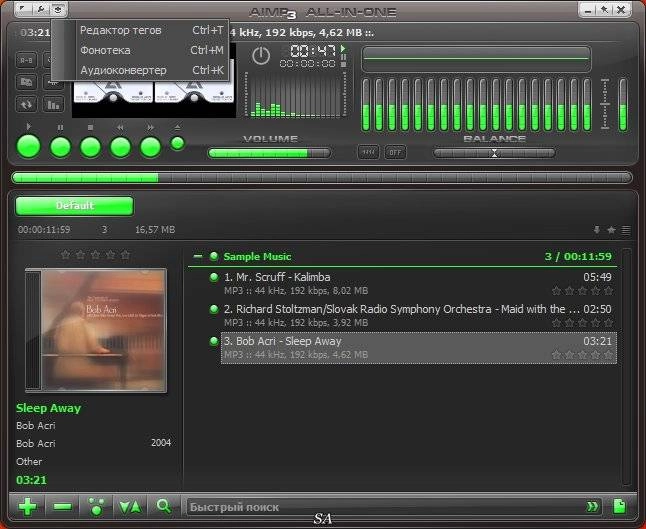This screenshot has height=529, width=646.
Task: Toggle green marker for Mr. Scruff - Kalimba
Action: pos(214,277)
